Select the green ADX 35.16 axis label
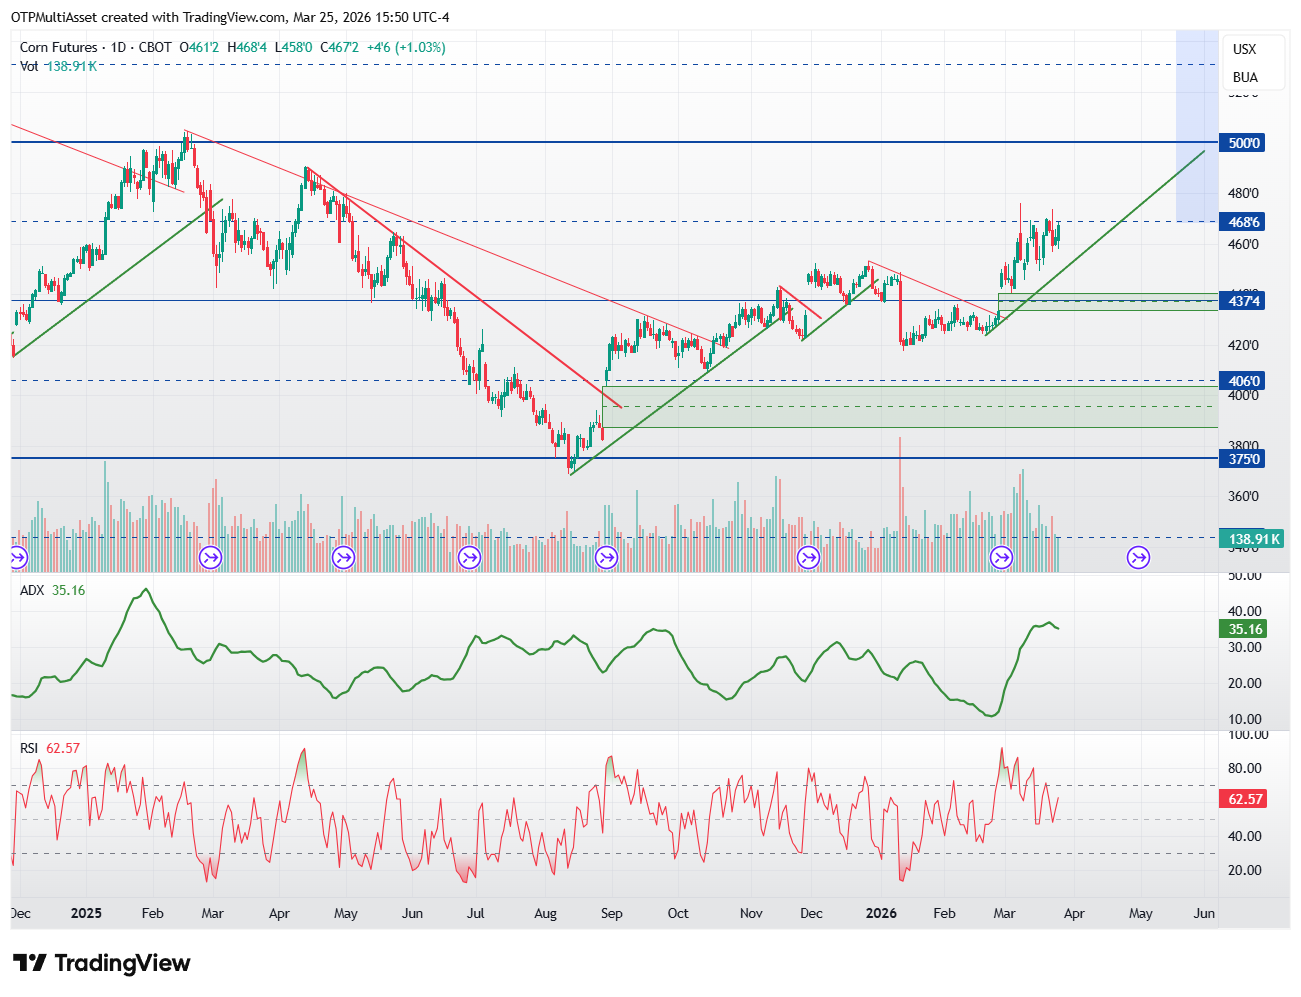Screen dimensions: 1301x997 pos(1243,629)
